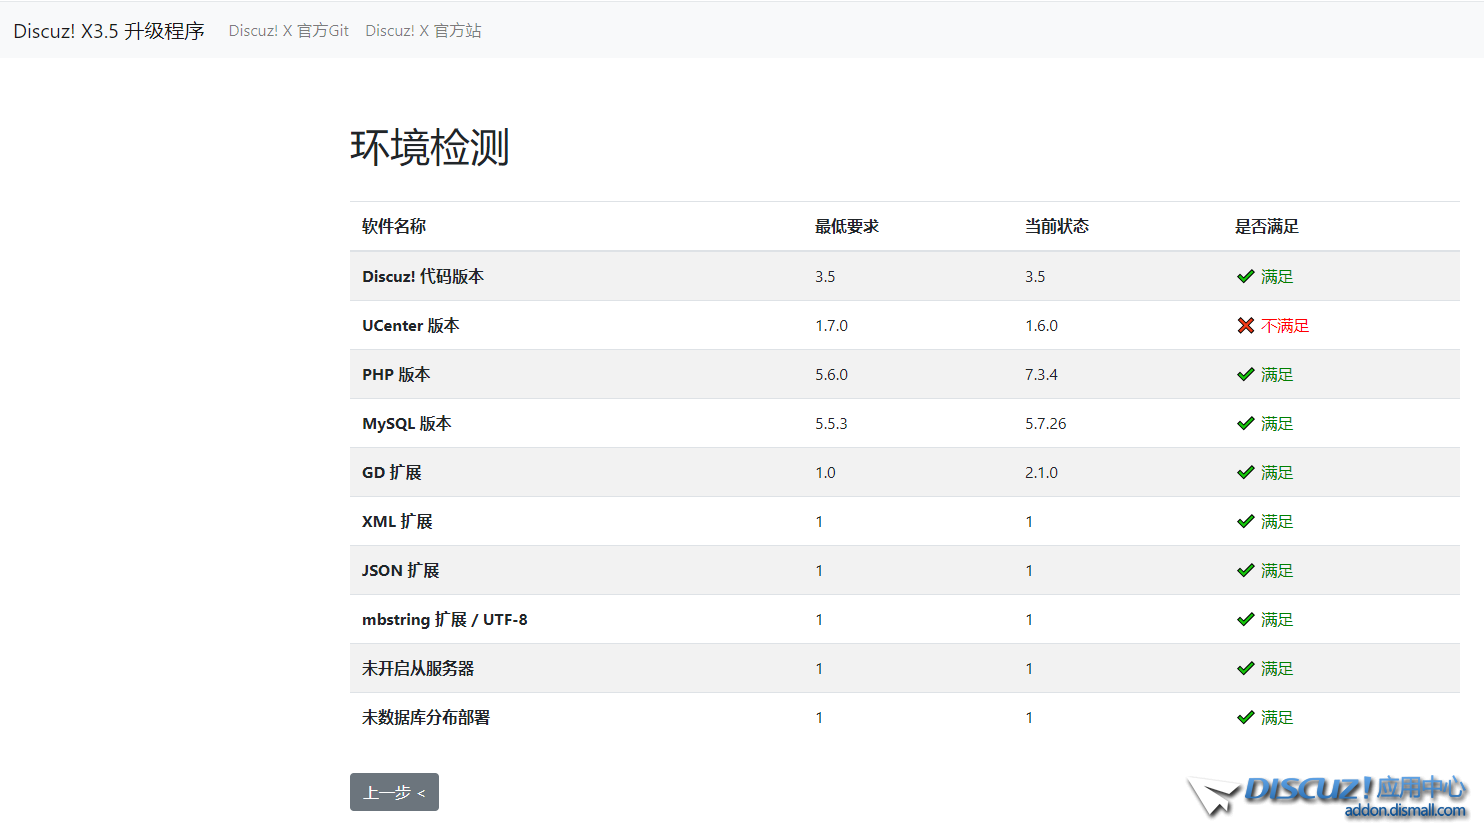
Task: Click green checkmark icon in Discuz! 代码版本 row
Action: pos(1245,276)
